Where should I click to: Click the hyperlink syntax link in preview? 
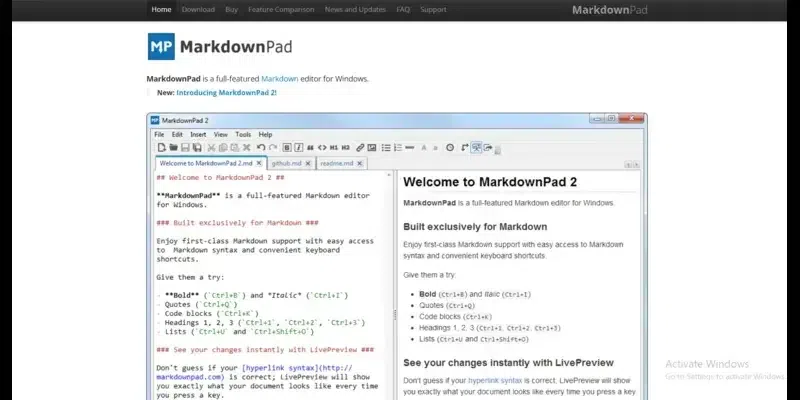pyautogui.click(x=495, y=380)
